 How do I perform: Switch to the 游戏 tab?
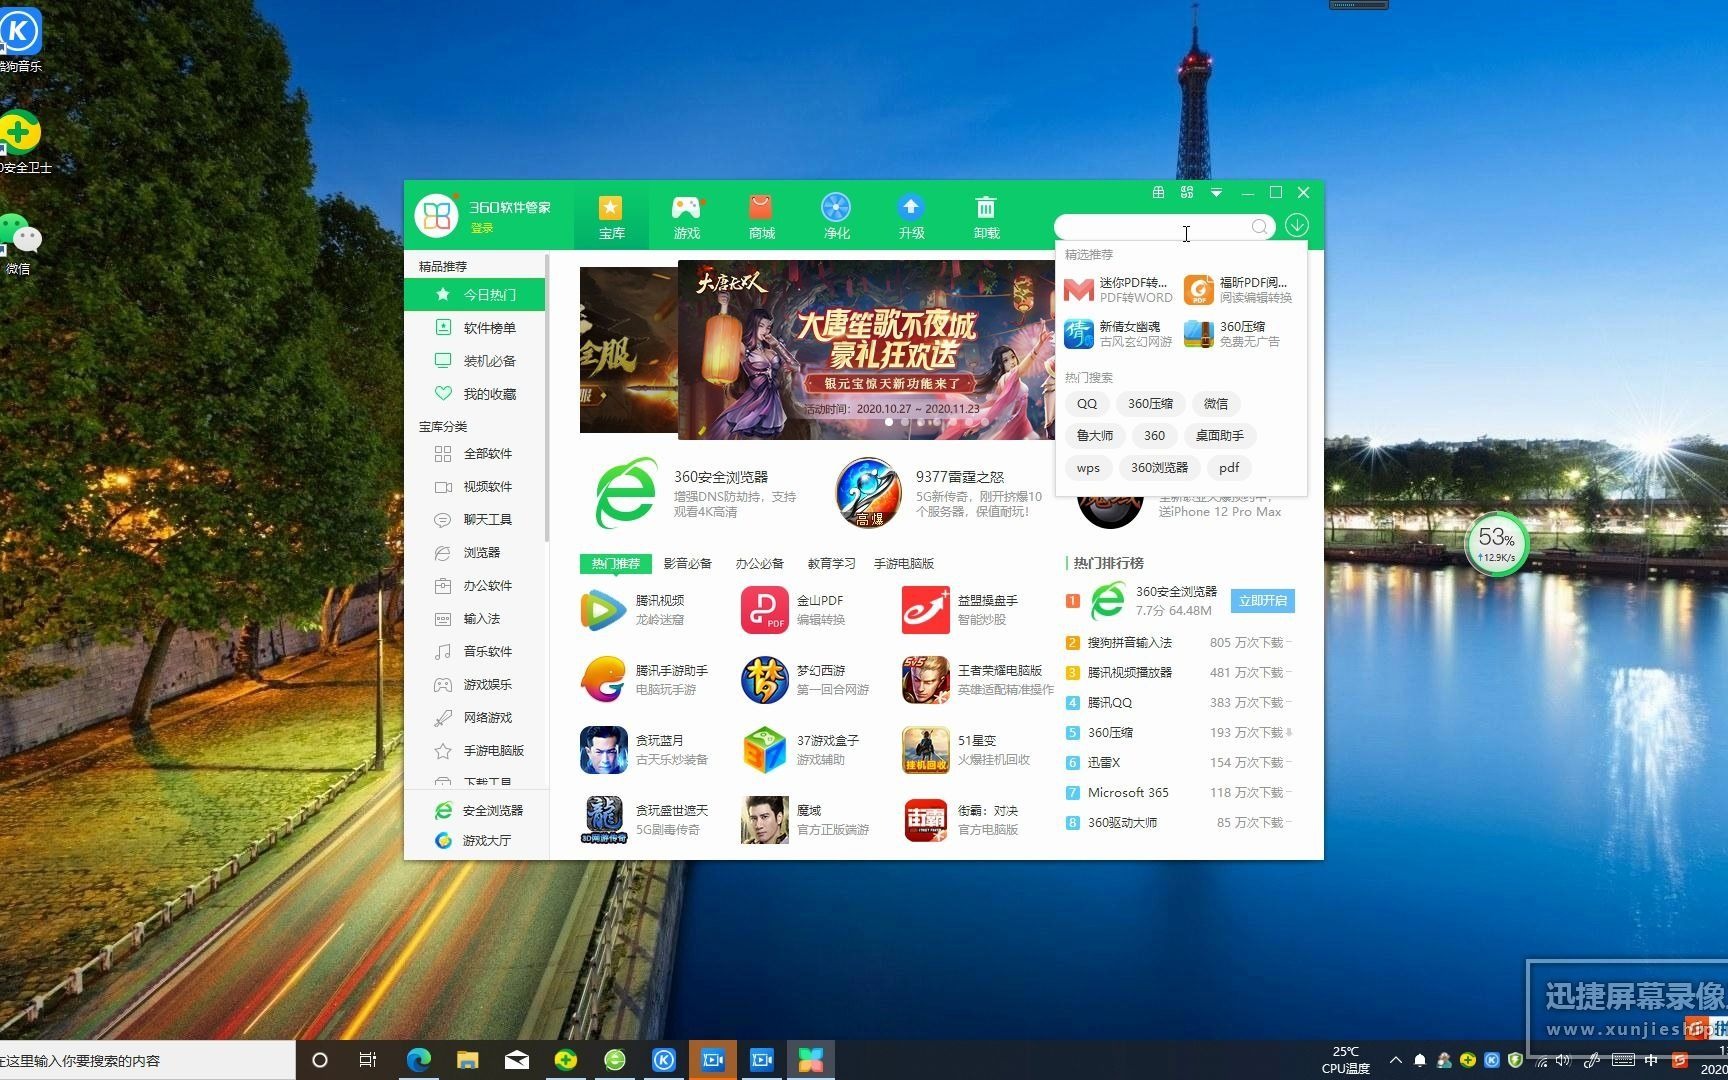[x=686, y=217]
